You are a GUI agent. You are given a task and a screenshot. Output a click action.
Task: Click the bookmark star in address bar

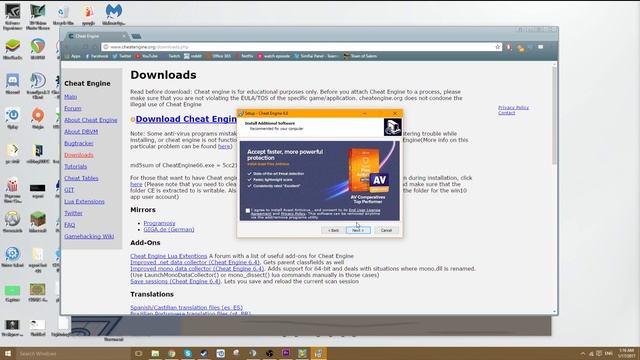[x=498, y=47]
